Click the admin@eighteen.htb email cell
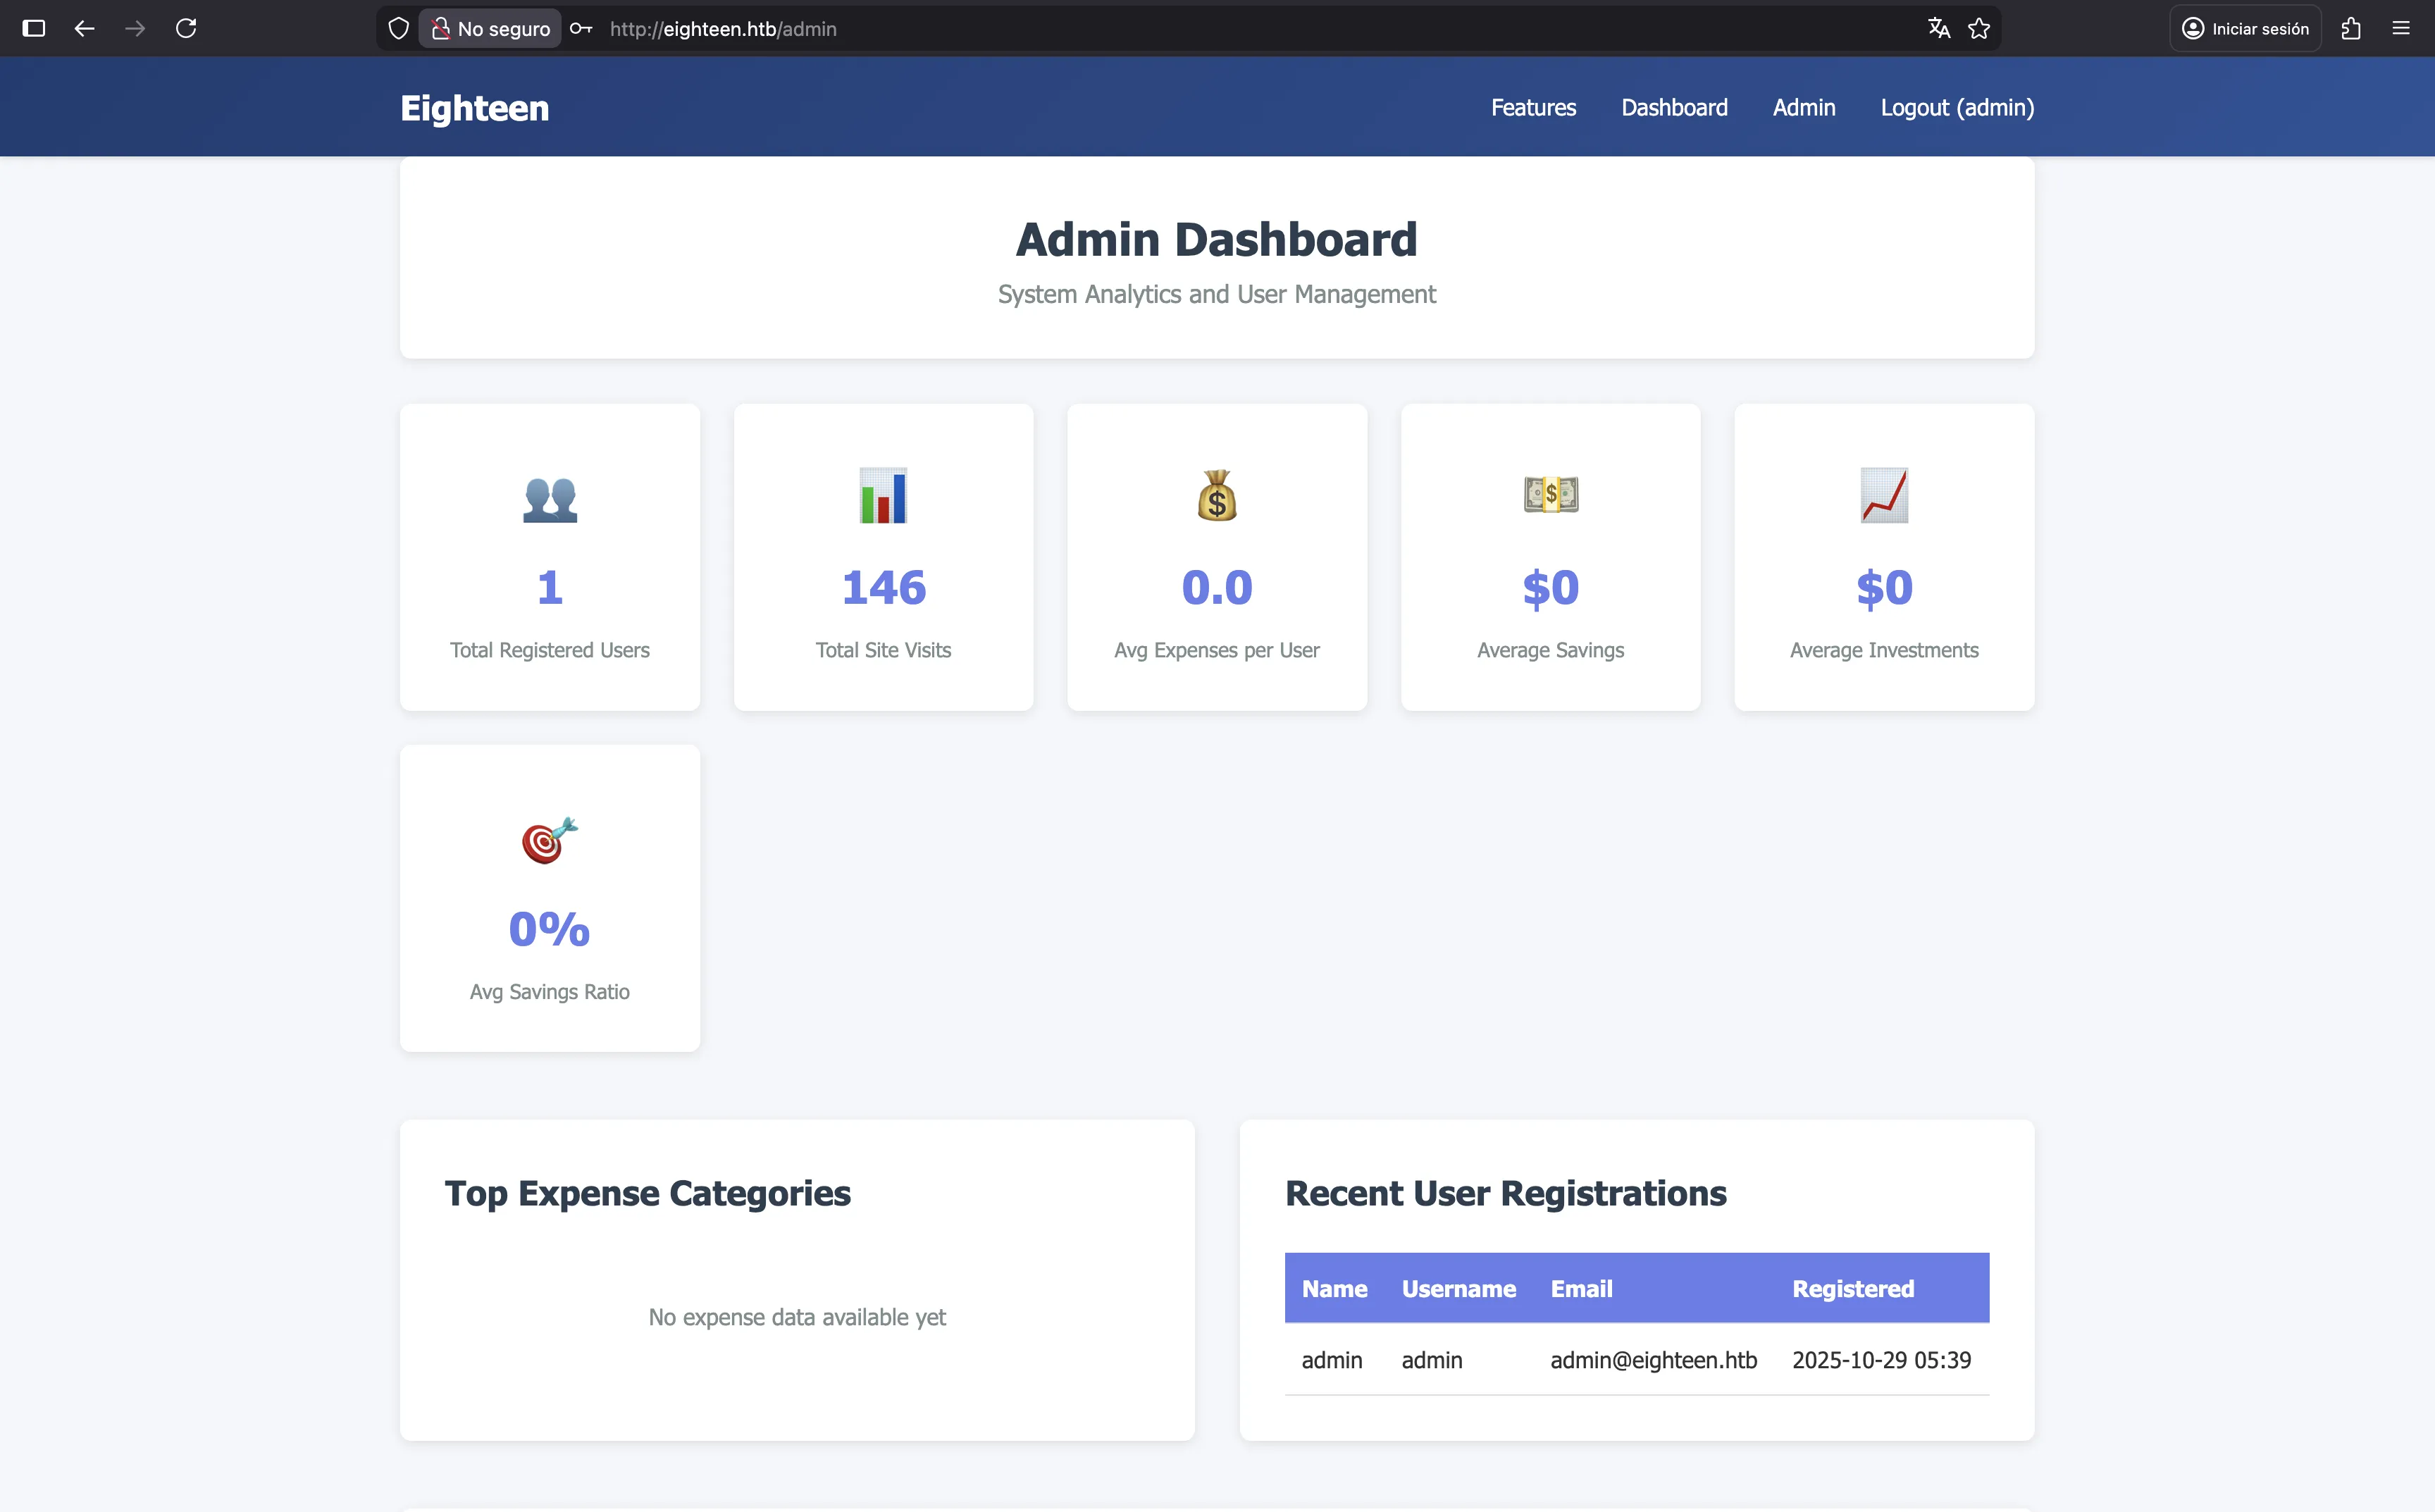 point(1653,1360)
